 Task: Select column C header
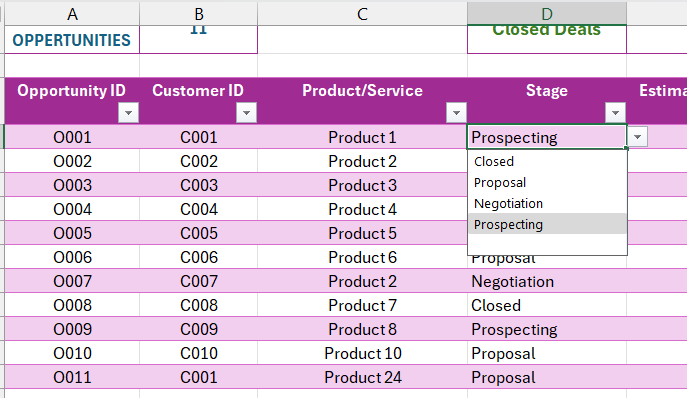pyautogui.click(x=362, y=14)
